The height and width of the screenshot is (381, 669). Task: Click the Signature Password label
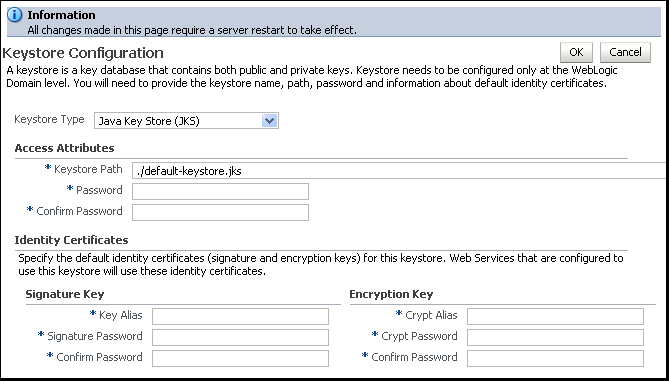pyautogui.click(x=95, y=336)
